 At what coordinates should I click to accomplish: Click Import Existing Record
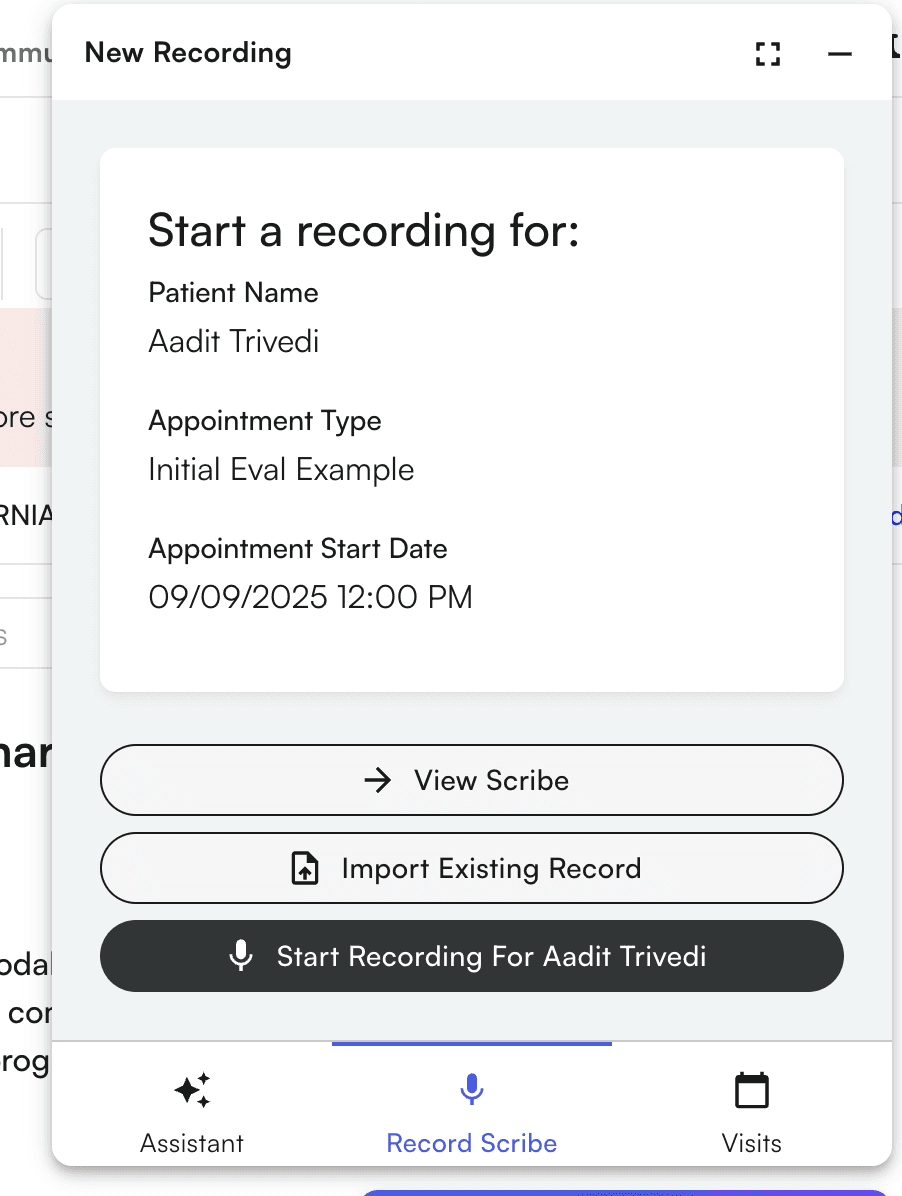tap(471, 868)
